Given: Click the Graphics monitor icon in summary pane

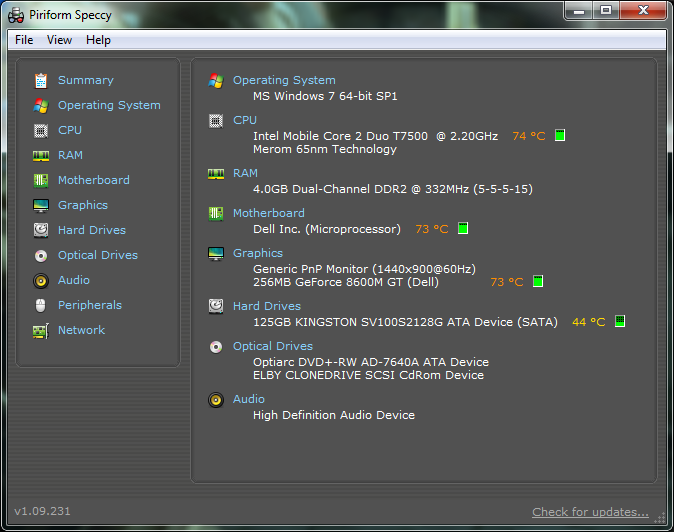Looking at the screenshot, I should (216, 254).
